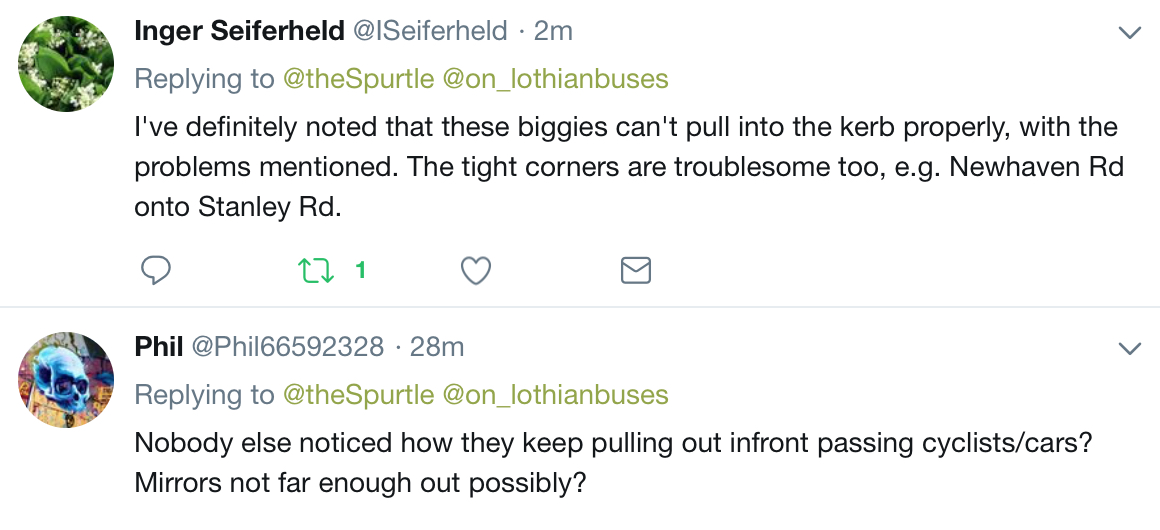Open @theSpurtle mention in Phil's reply
The image size is (1160, 530).
[359, 395]
